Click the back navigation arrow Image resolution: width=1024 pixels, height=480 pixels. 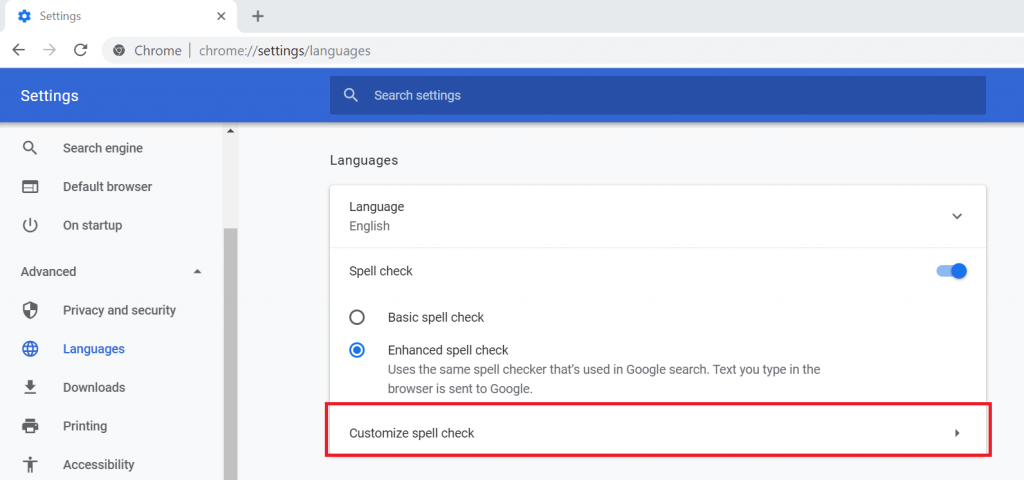19,50
